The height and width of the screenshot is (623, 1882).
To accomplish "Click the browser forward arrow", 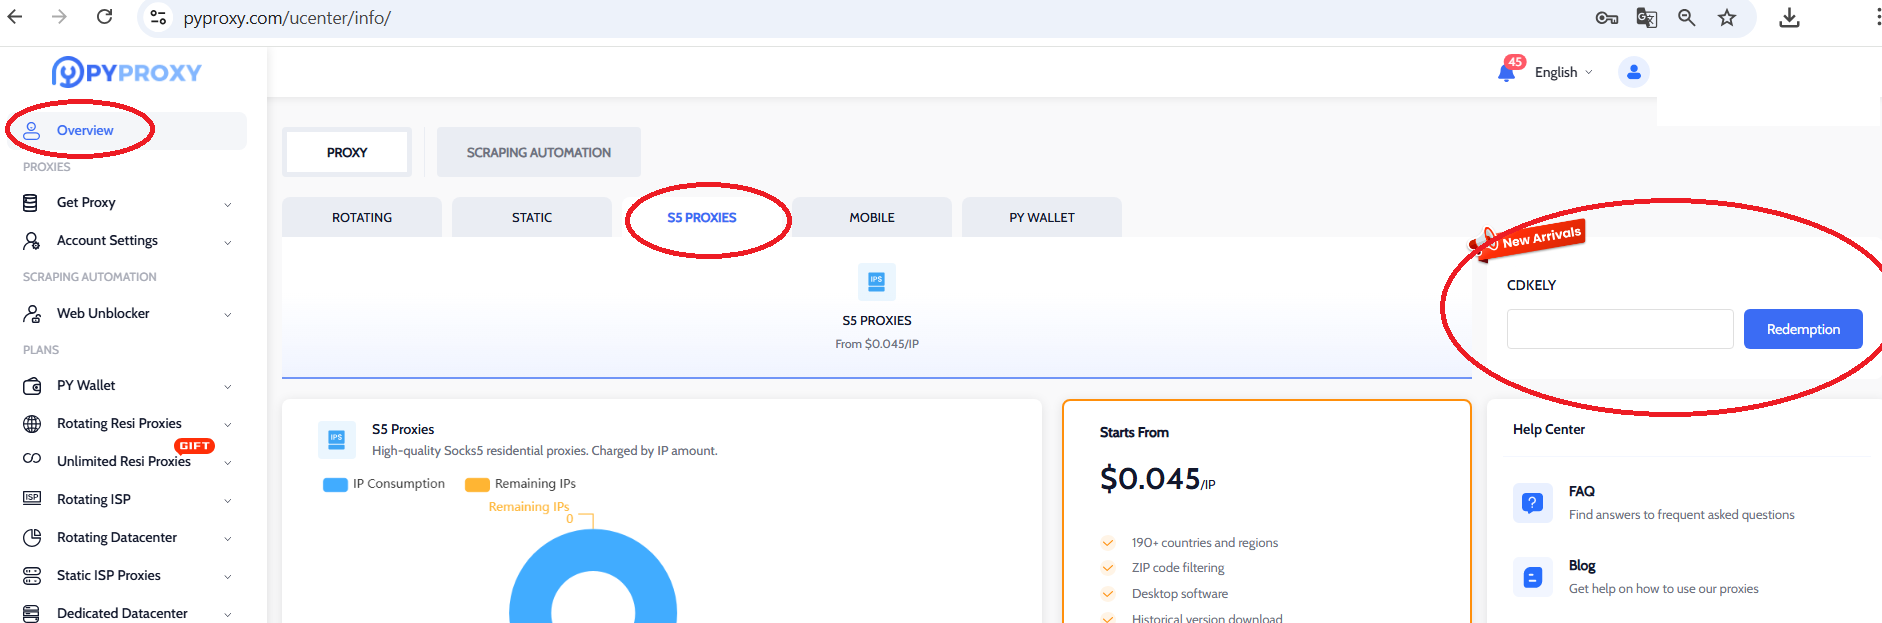I will 59,17.
